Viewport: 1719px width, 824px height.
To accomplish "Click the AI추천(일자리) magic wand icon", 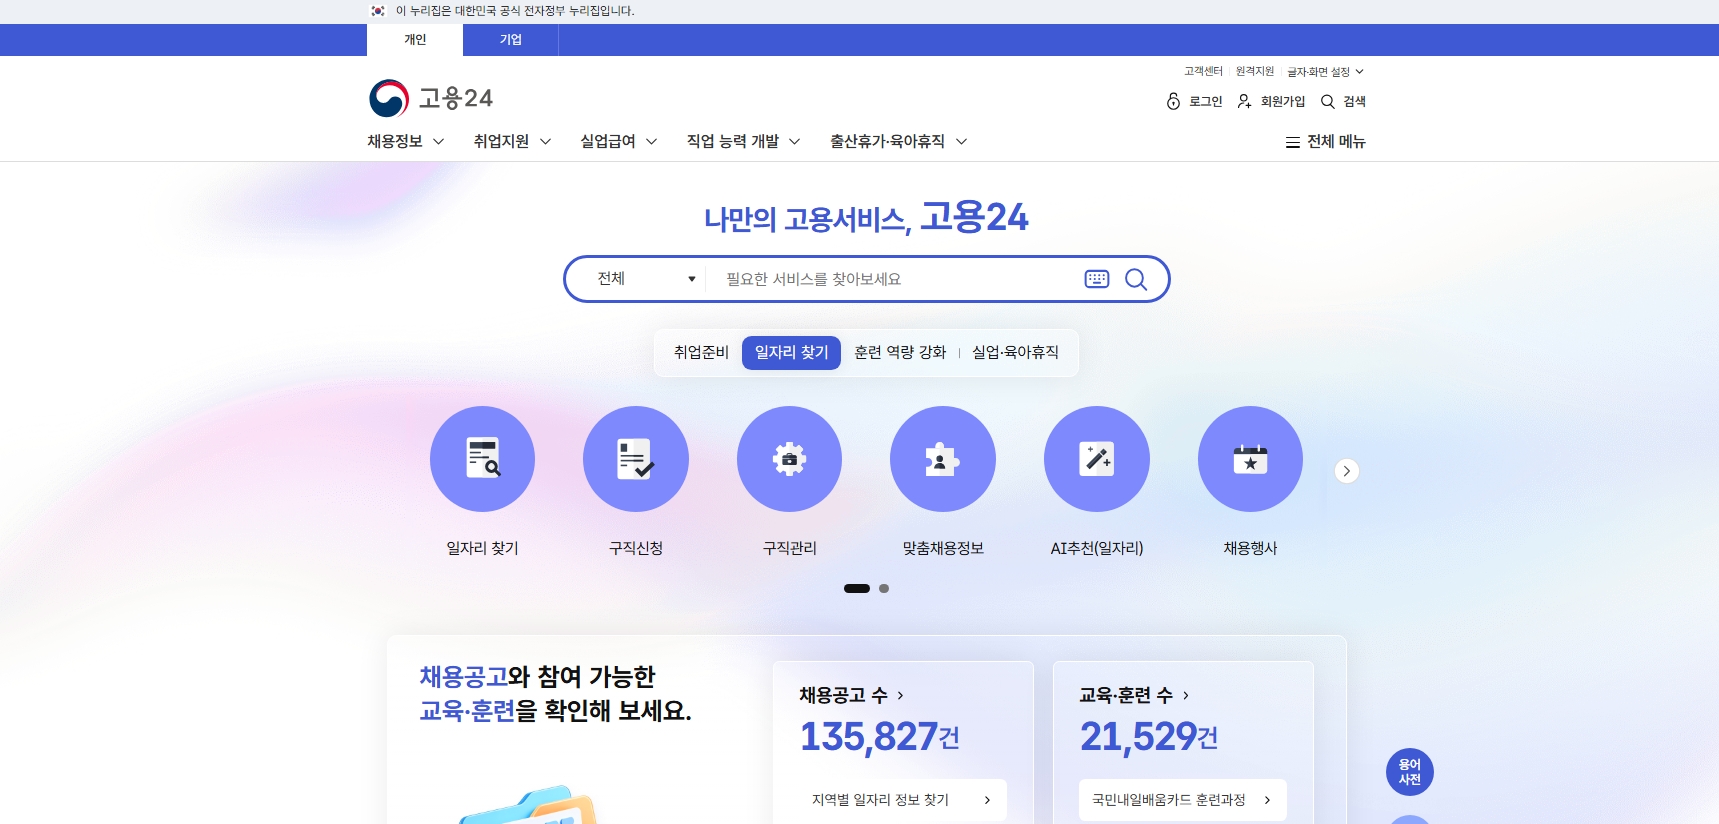I will 1097,459.
